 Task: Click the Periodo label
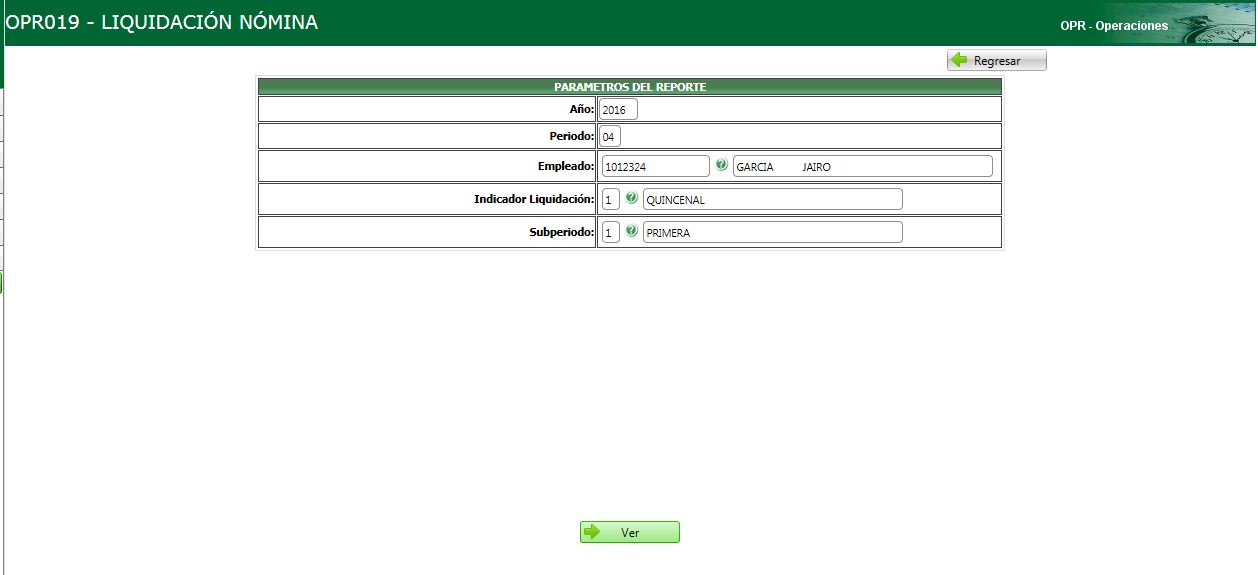tap(572, 135)
